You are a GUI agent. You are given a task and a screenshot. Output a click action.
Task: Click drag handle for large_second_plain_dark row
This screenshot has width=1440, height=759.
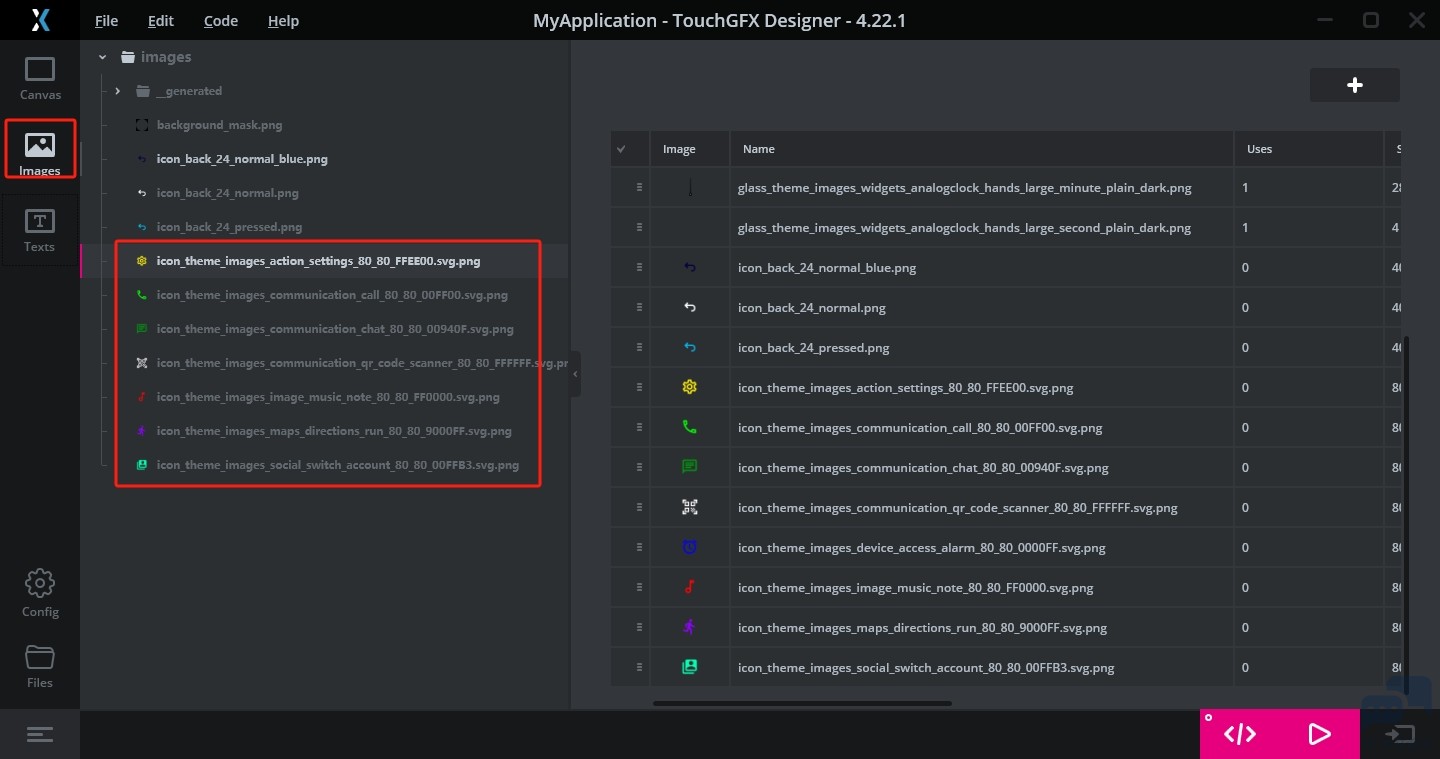point(639,227)
